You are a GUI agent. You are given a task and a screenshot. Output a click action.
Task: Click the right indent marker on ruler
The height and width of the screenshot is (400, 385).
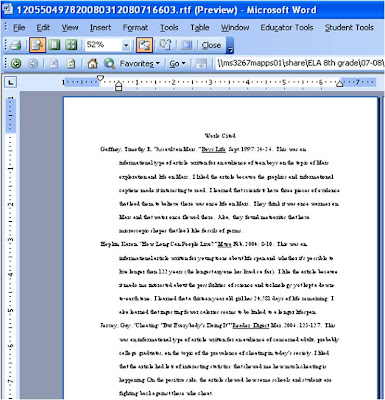click(x=339, y=84)
